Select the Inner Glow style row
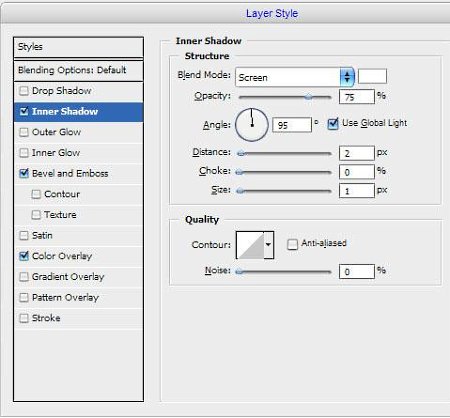The width and height of the screenshot is (450, 418). tap(79, 153)
